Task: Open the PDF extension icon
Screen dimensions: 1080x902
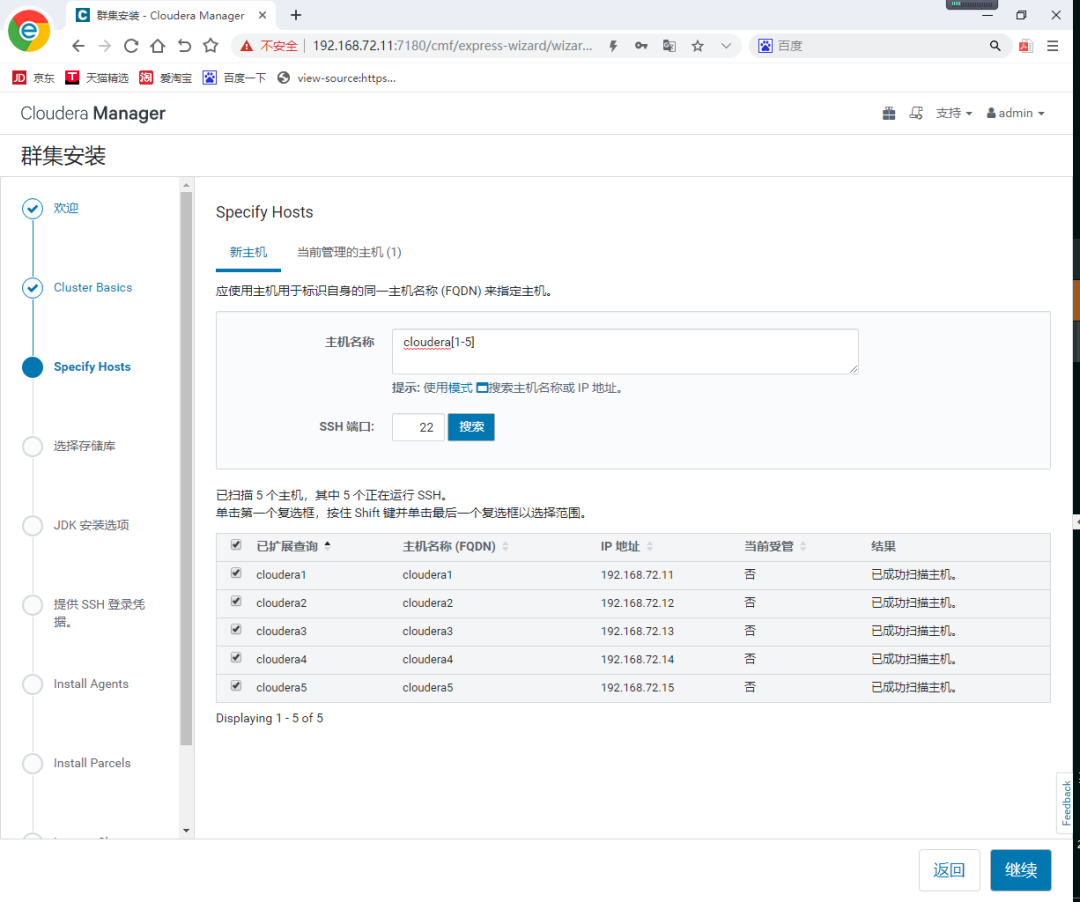Action: (x=1026, y=46)
